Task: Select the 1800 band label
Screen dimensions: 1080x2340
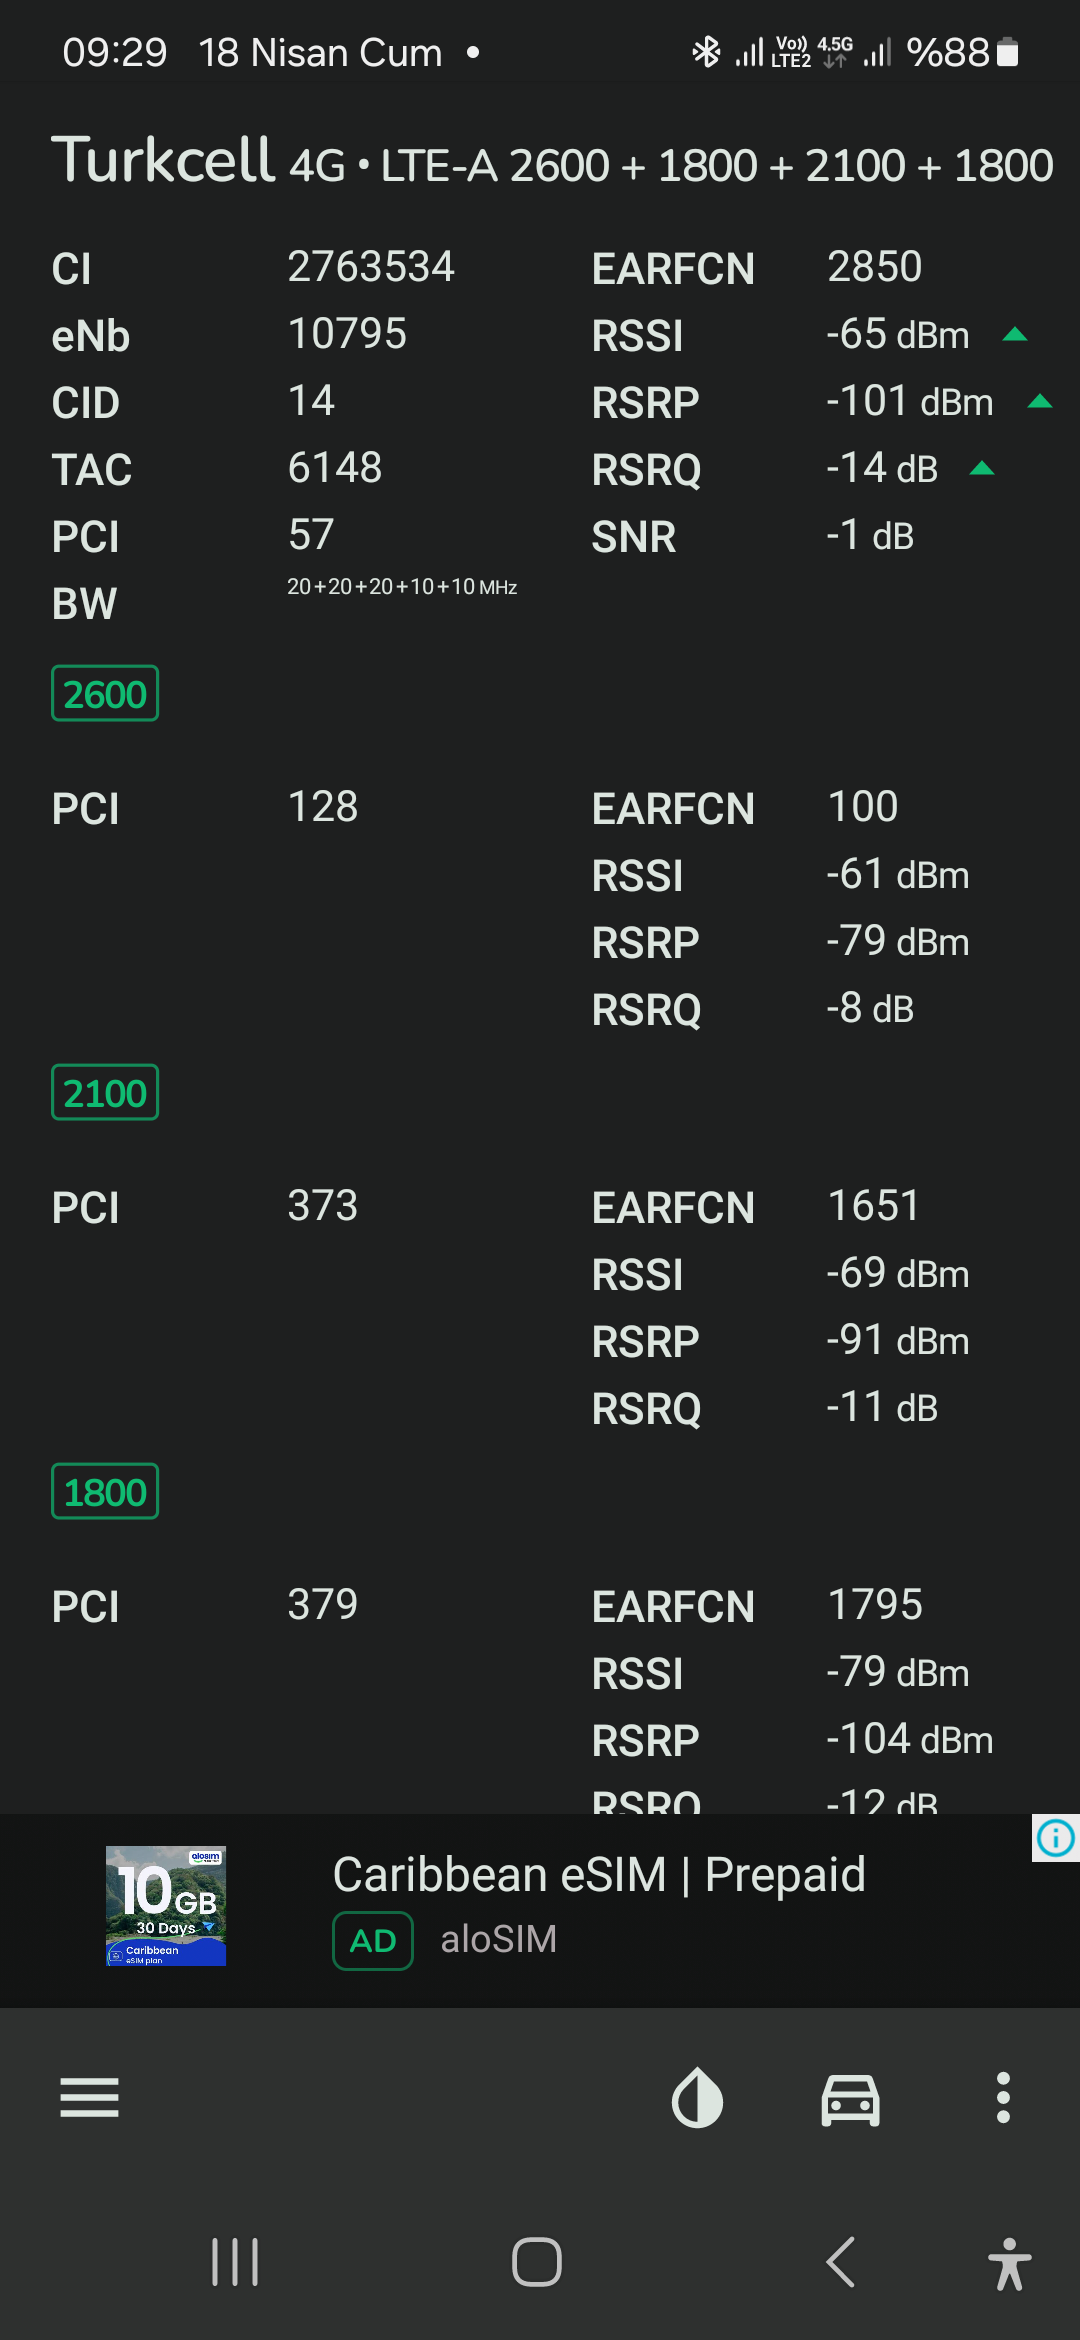Action: pyautogui.click(x=105, y=1491)
